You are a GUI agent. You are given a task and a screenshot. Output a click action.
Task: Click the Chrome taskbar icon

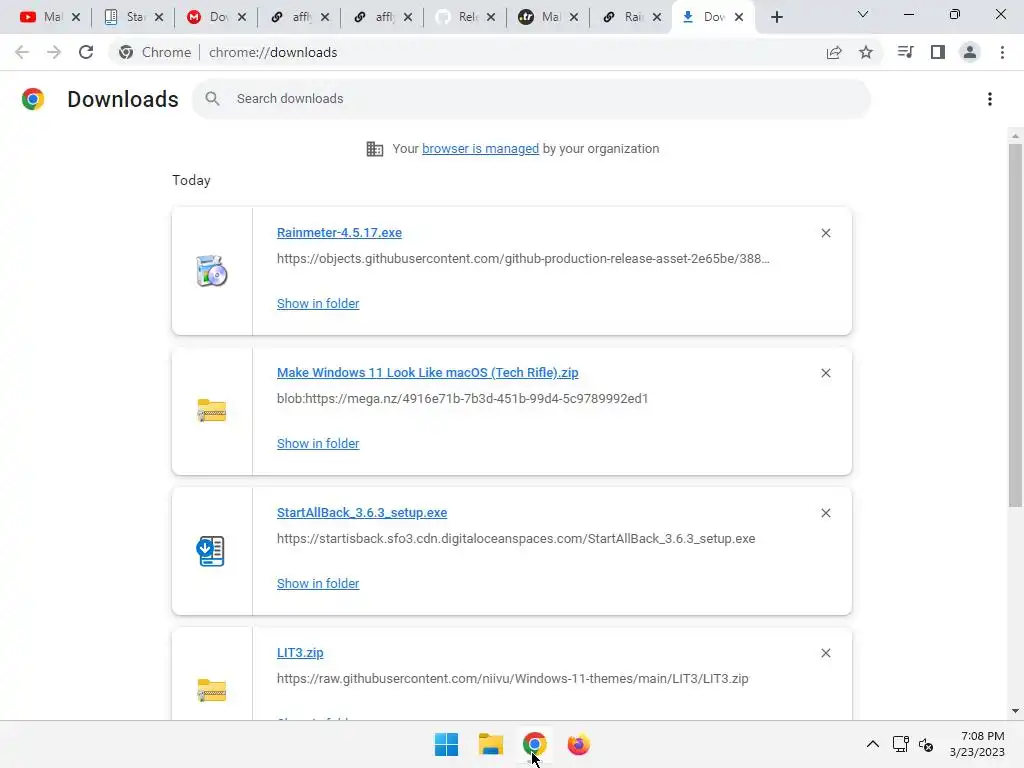coord(535,744)
